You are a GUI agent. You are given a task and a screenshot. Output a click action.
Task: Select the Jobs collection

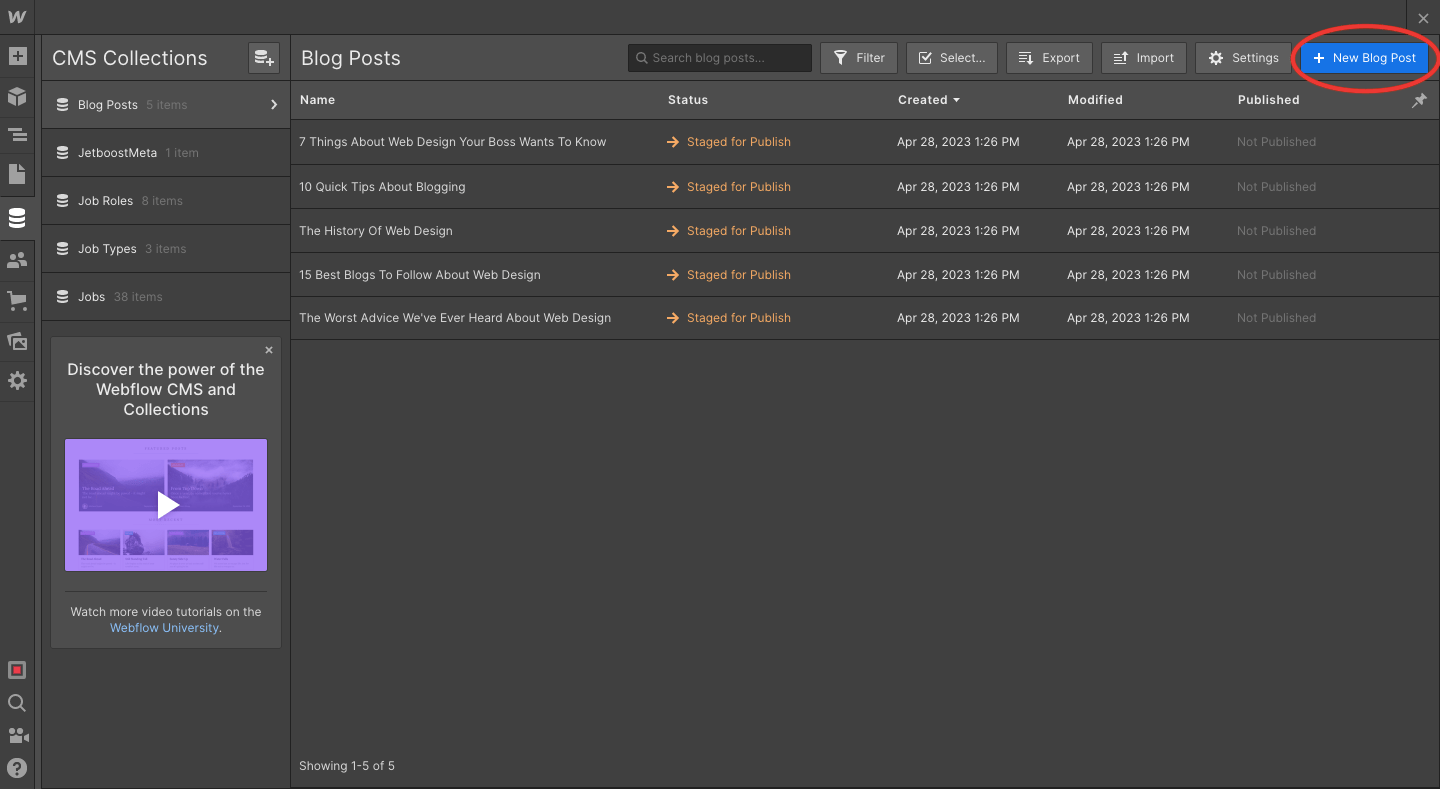[x=92, y=297]
